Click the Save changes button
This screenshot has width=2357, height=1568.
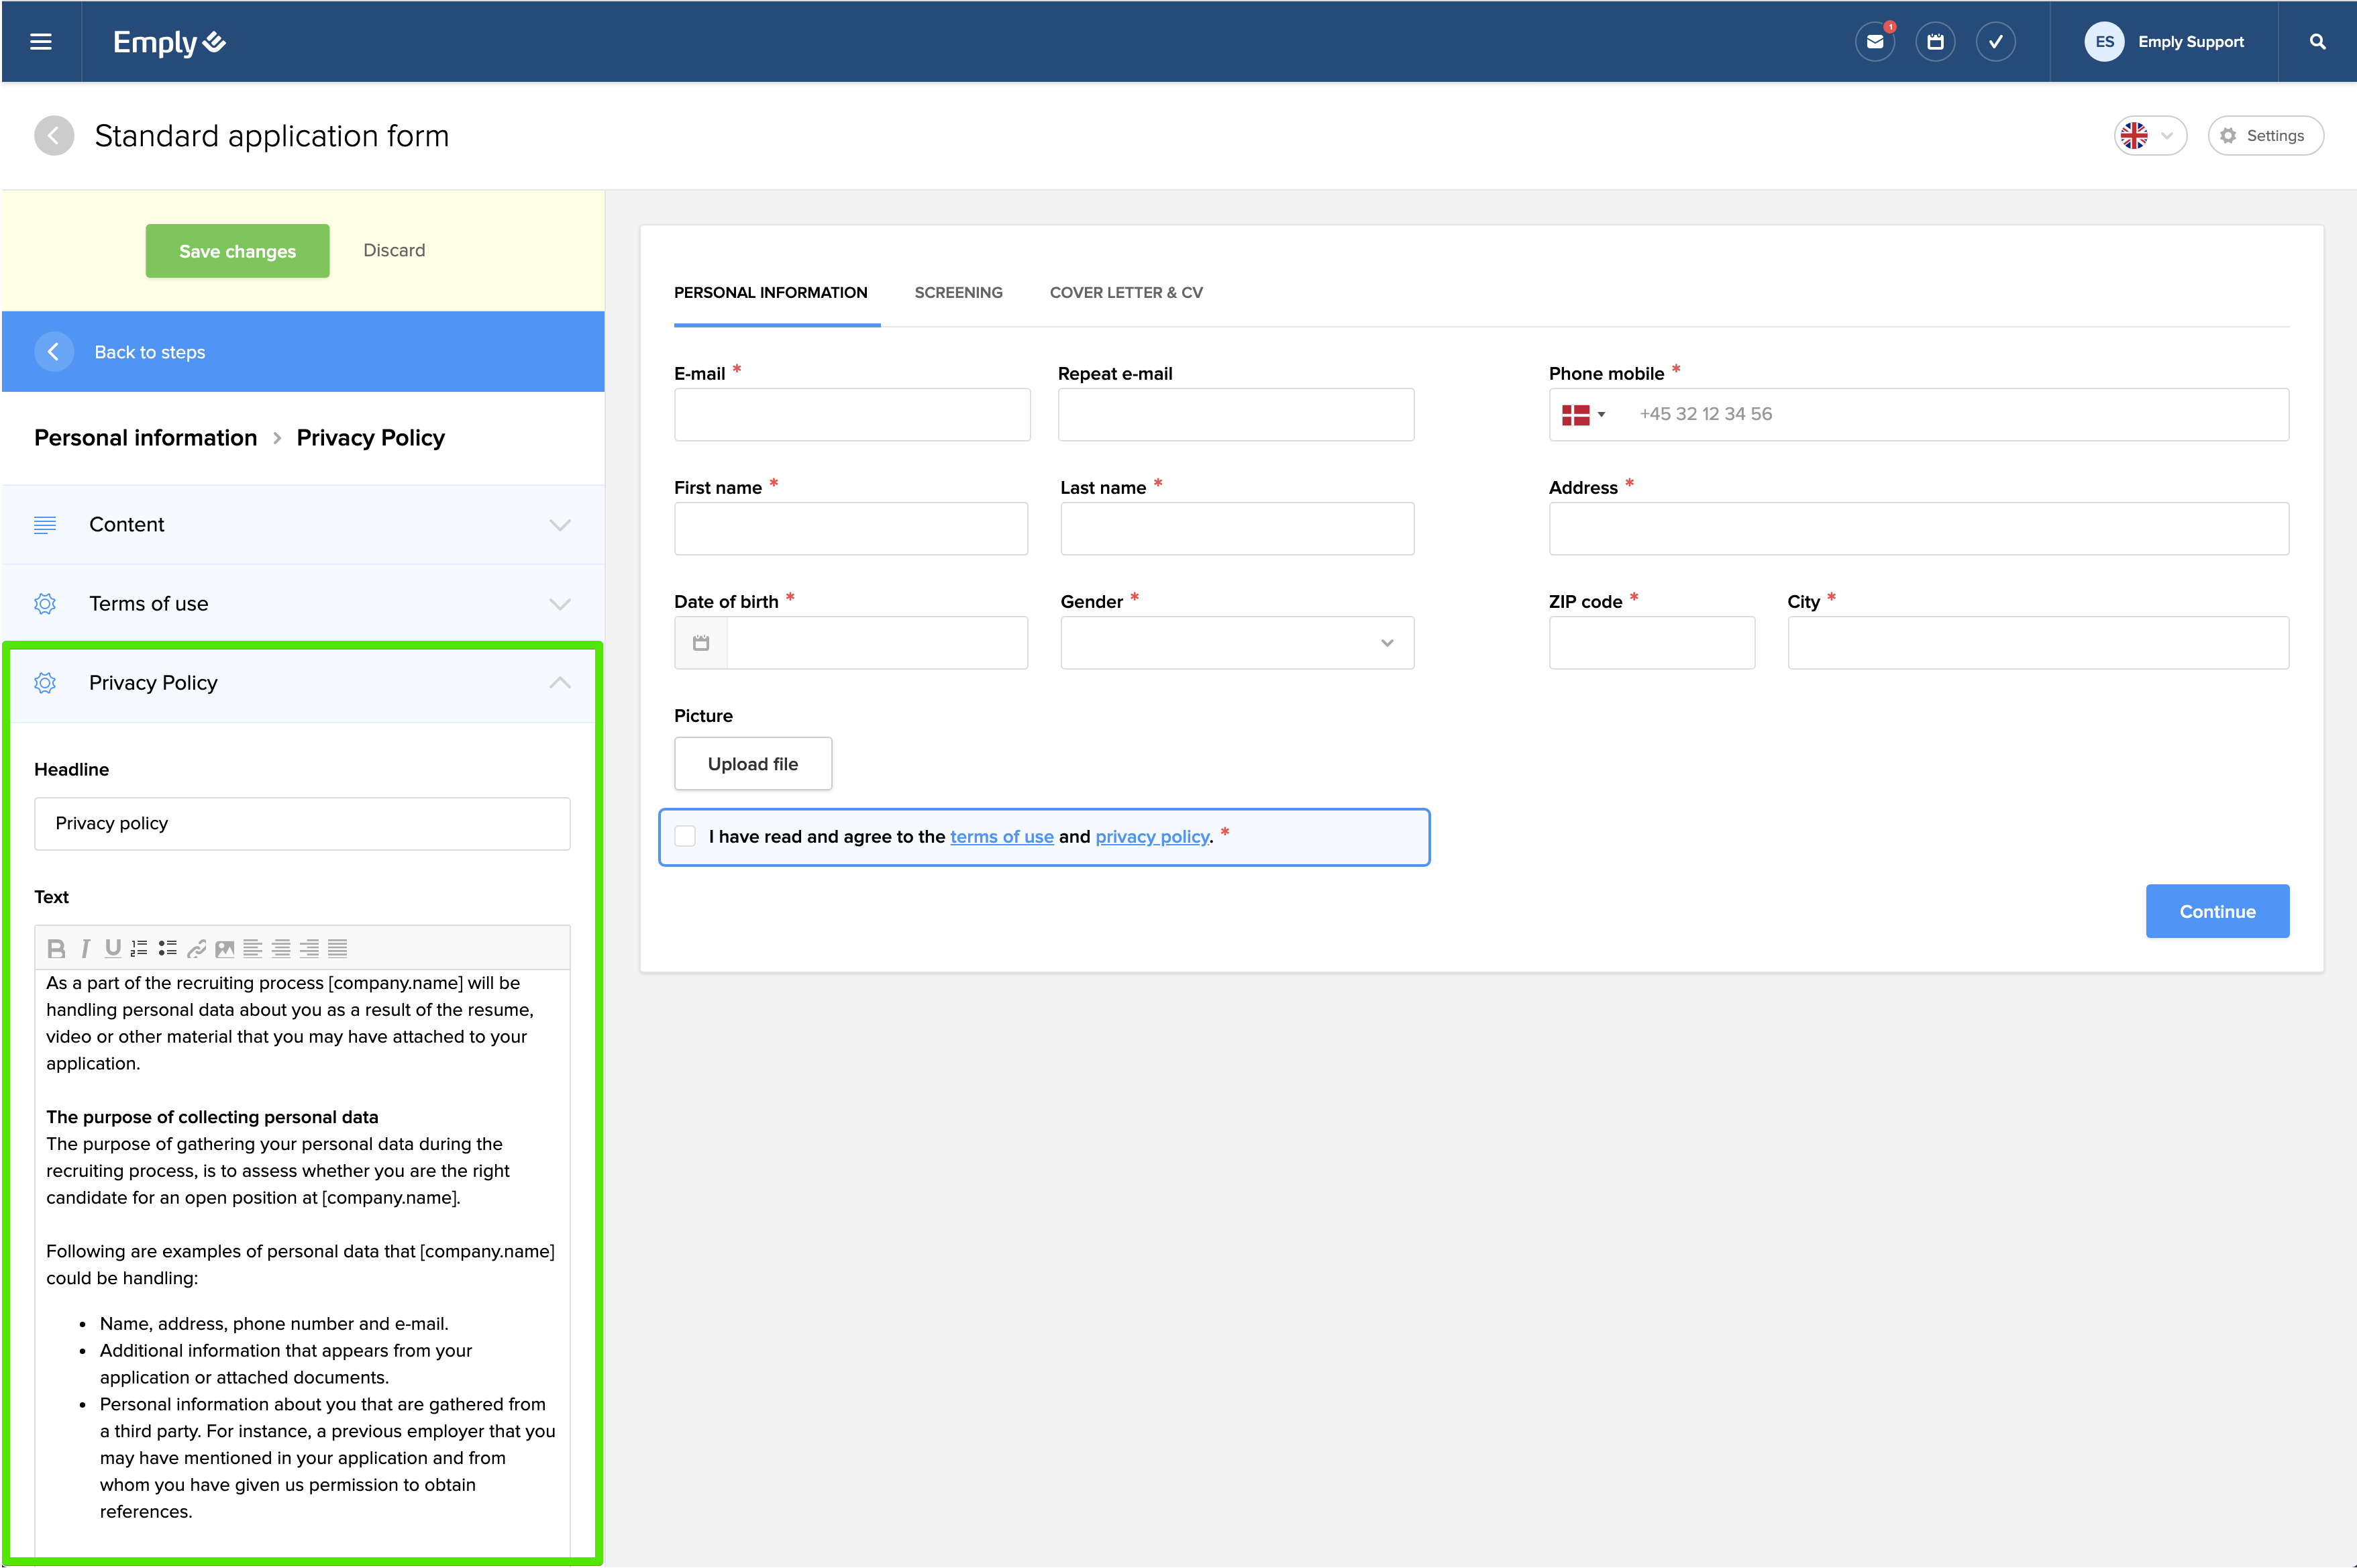click(237, 251)
